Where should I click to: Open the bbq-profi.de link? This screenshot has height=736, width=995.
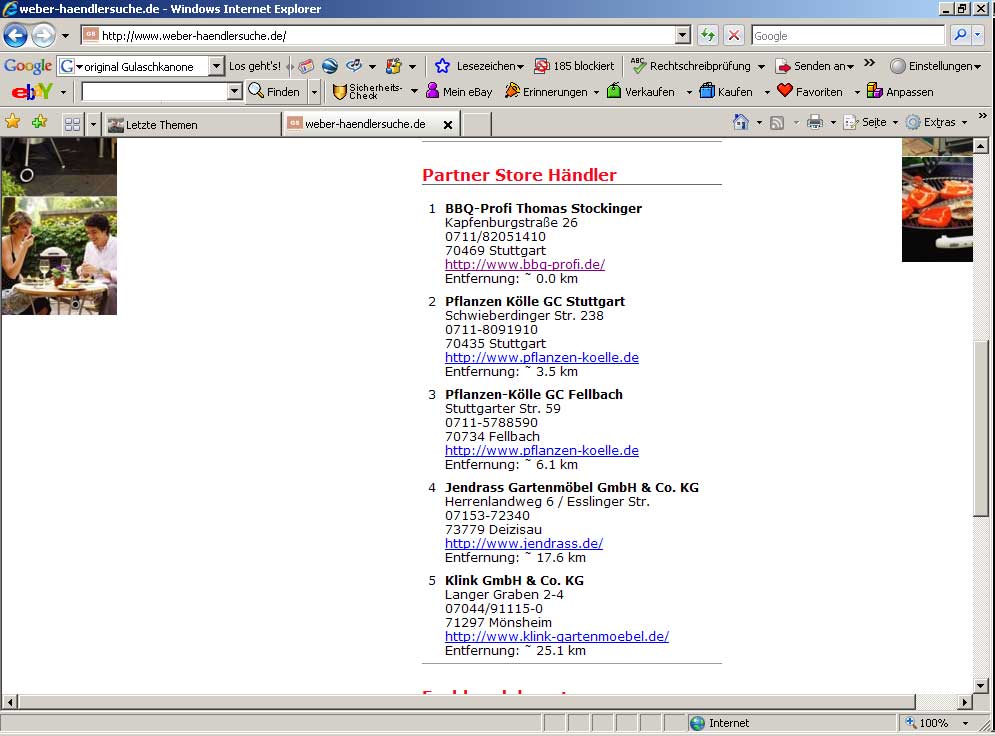pyautogui.click(x=525, y=265)
